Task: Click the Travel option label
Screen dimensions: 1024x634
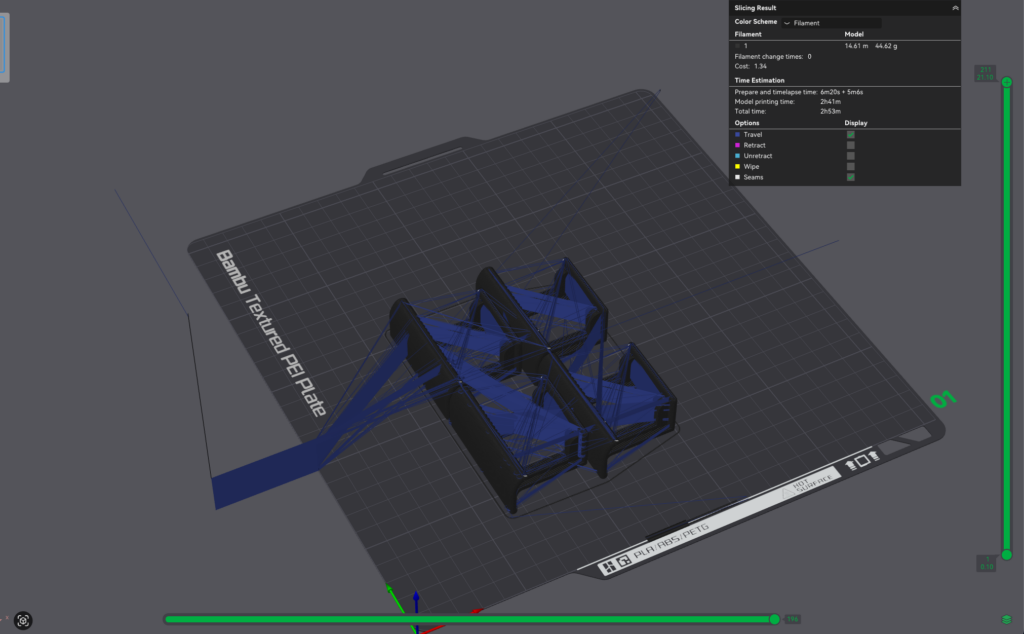Action: [x=752, y=135]
